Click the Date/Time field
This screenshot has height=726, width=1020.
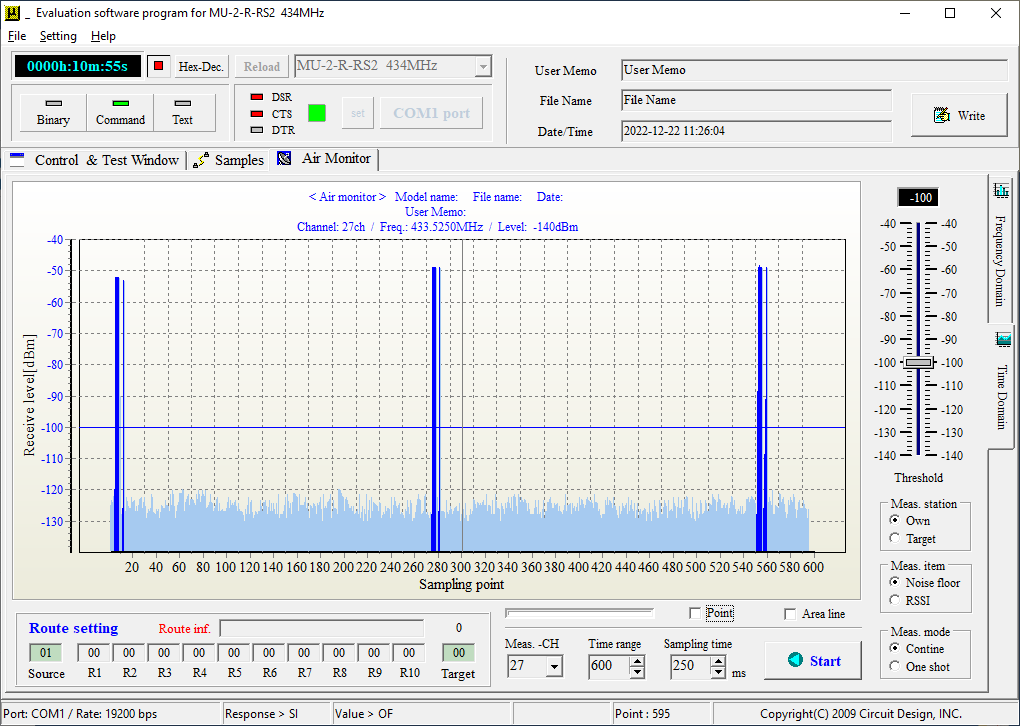click(x=757, y=131)
